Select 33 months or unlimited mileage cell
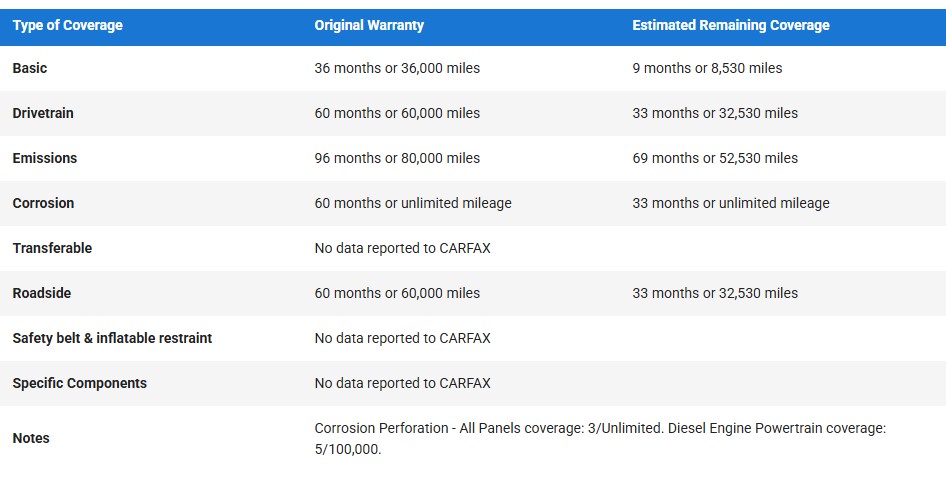Viewport: 946px width, 479px height. coord(731,203)
